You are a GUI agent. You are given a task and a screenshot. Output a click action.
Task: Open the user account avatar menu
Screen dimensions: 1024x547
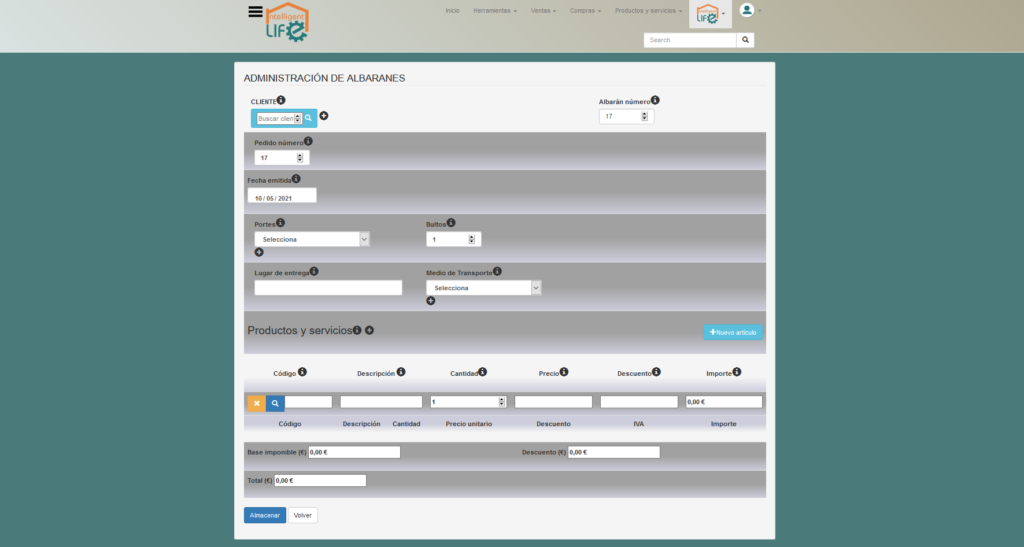(x=747, y=10)
